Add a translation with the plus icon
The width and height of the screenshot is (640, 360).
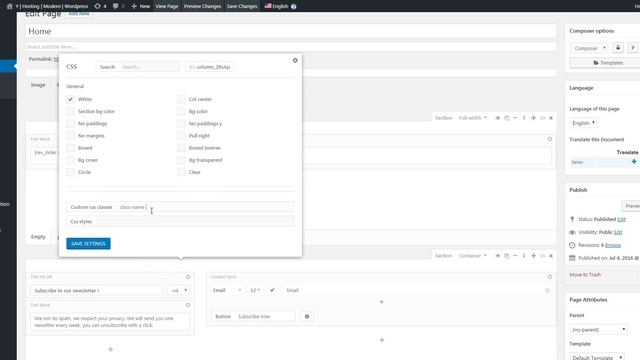click(634, 162)
